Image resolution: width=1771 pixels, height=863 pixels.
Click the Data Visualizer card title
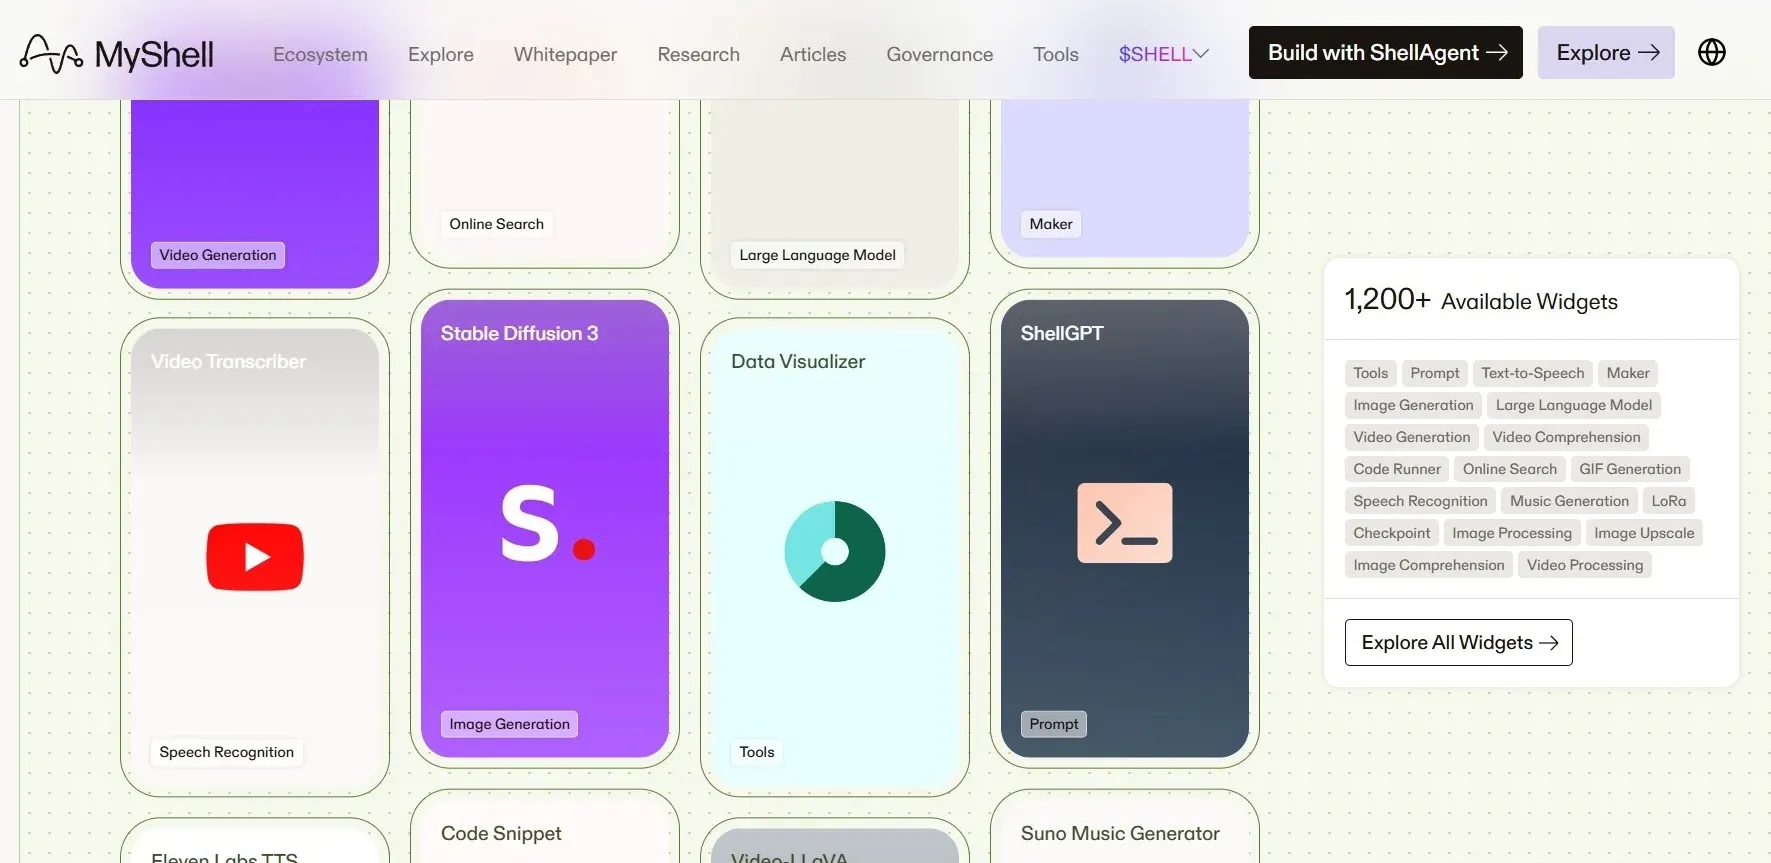tap(798, 362)
